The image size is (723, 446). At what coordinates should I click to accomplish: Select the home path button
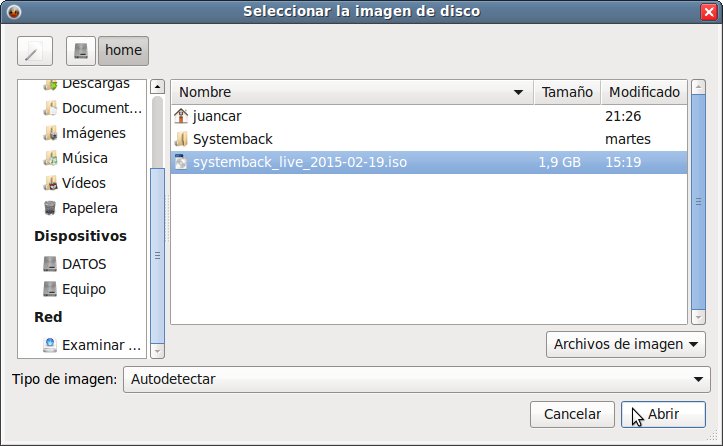(x=123, y=51)
